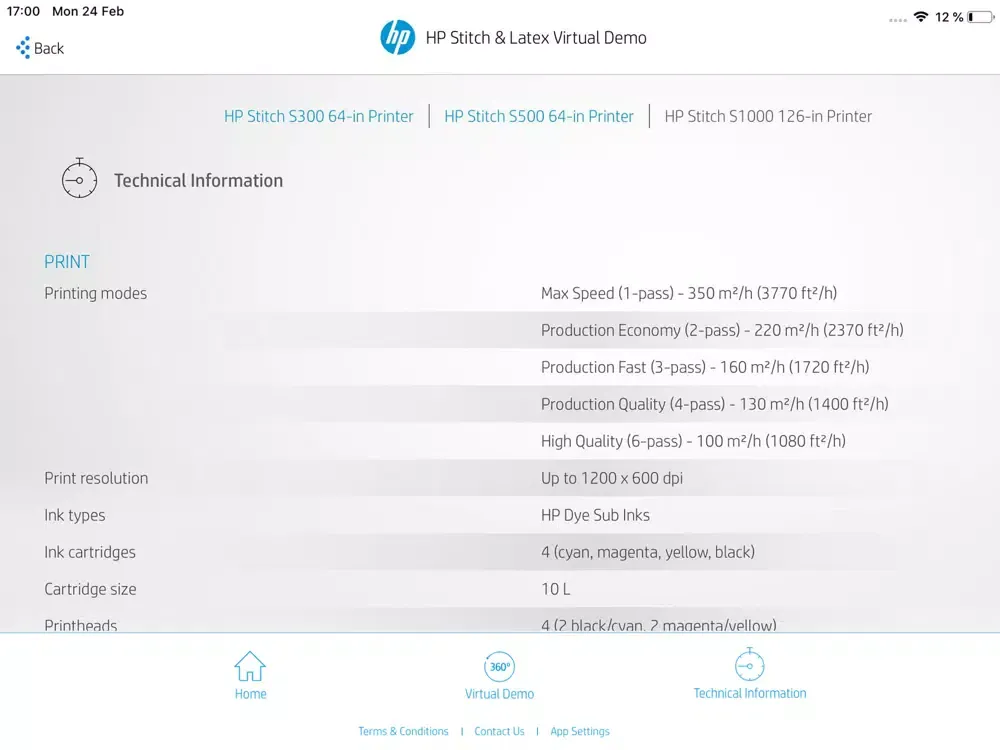Click the 'Up to 1200 x 600 dpi' value
Screen dimensions: 1000x750
[x=612, y=478]
